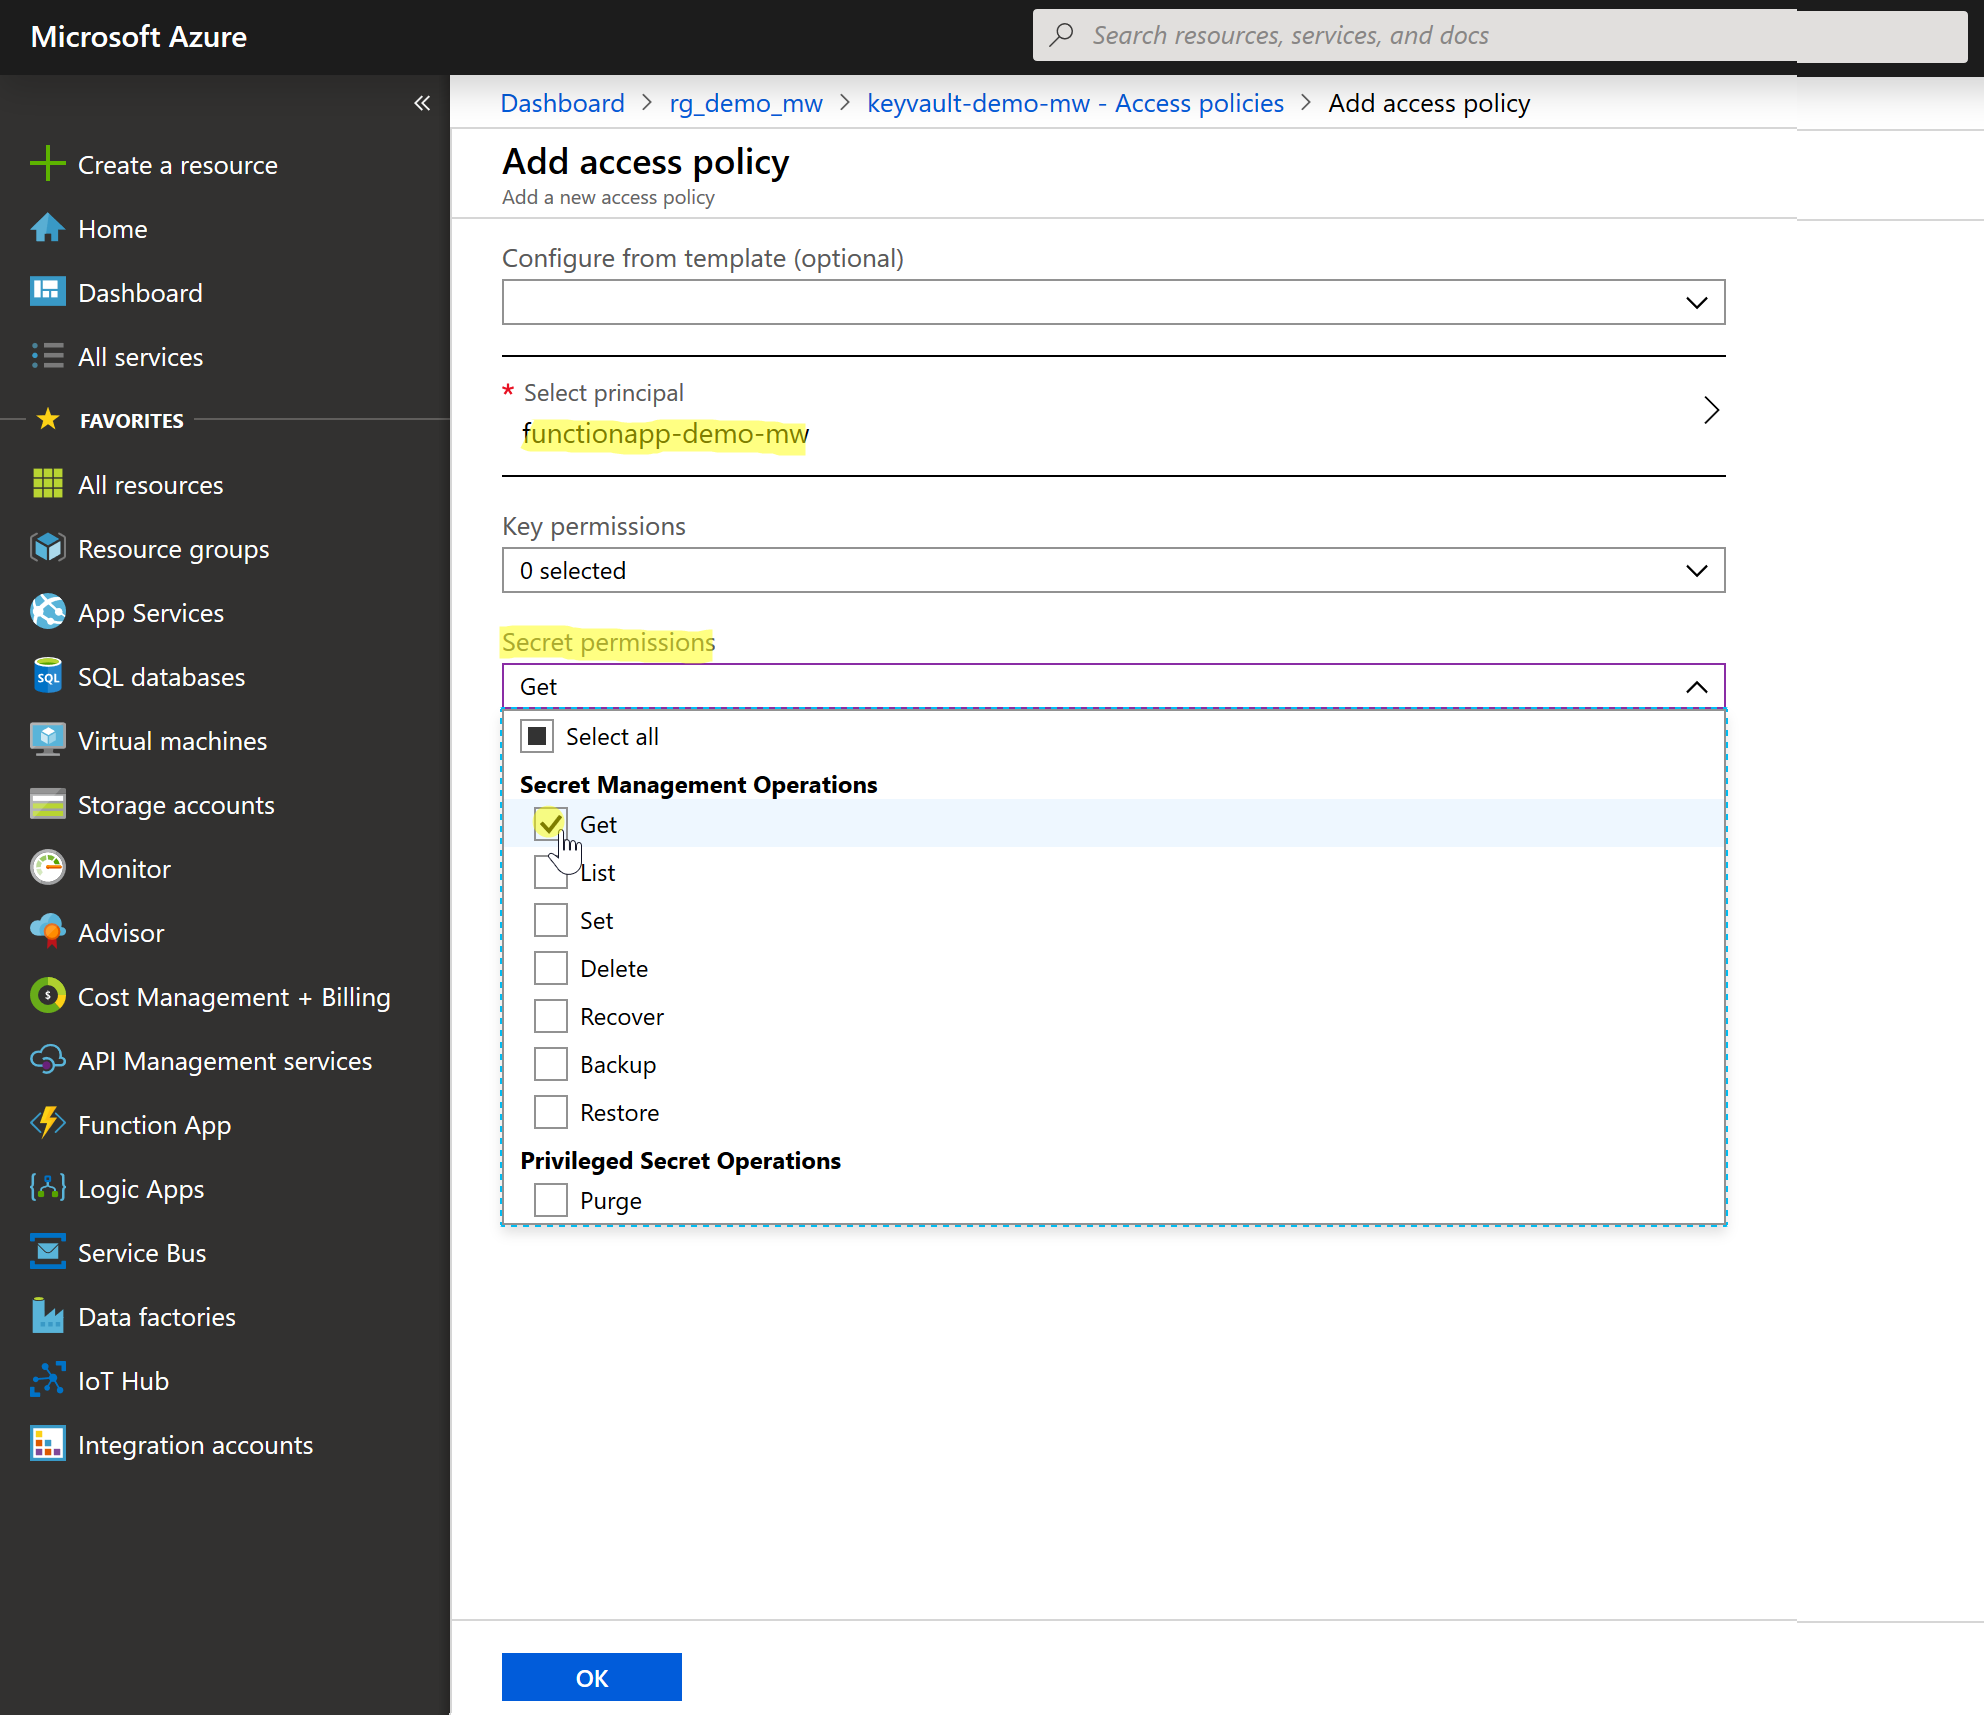Viewport: 1984px width, 1715px height.
Task: Open rg_demo_mw from the breadcrumb
Action: 745,102
